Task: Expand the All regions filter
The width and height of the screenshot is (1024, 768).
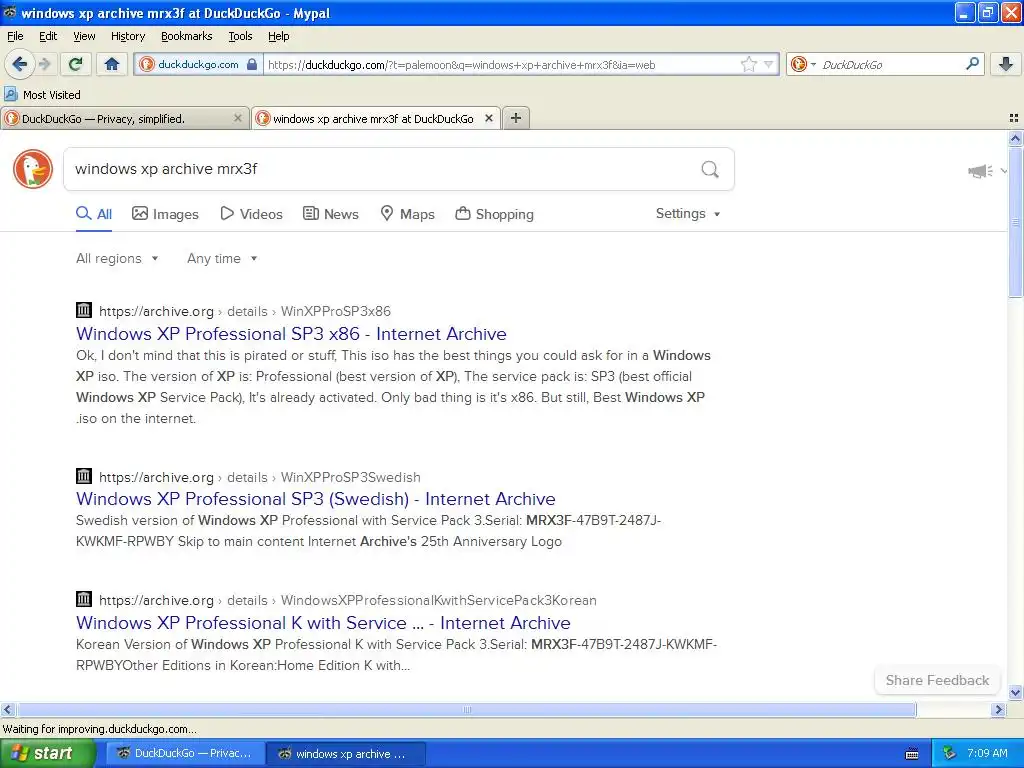Action: pyautogui.click(x=118, y=259)
